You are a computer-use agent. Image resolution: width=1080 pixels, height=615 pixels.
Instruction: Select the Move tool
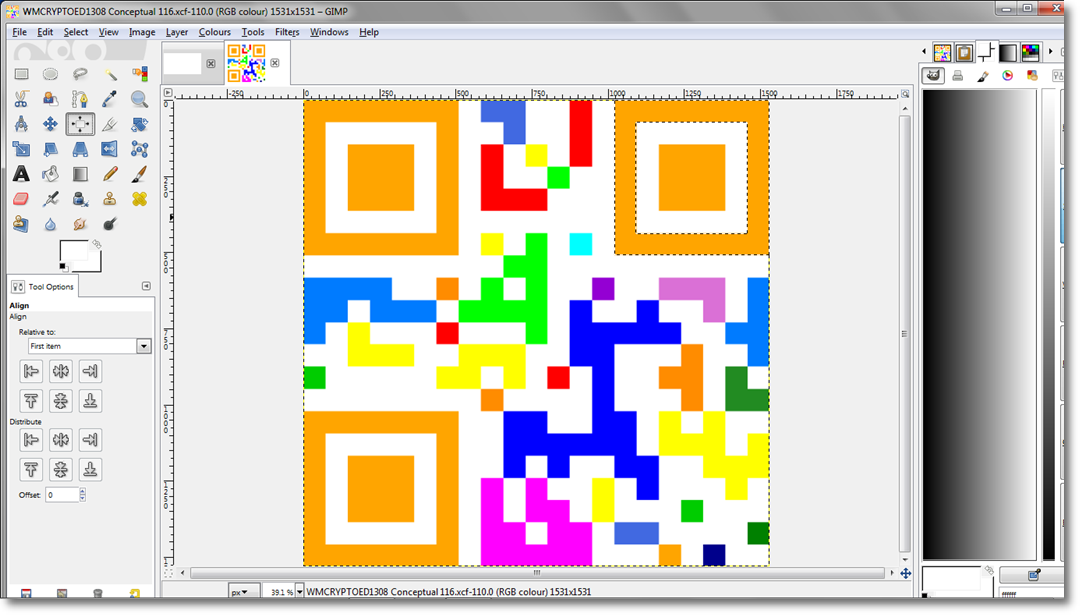point(50,124)
